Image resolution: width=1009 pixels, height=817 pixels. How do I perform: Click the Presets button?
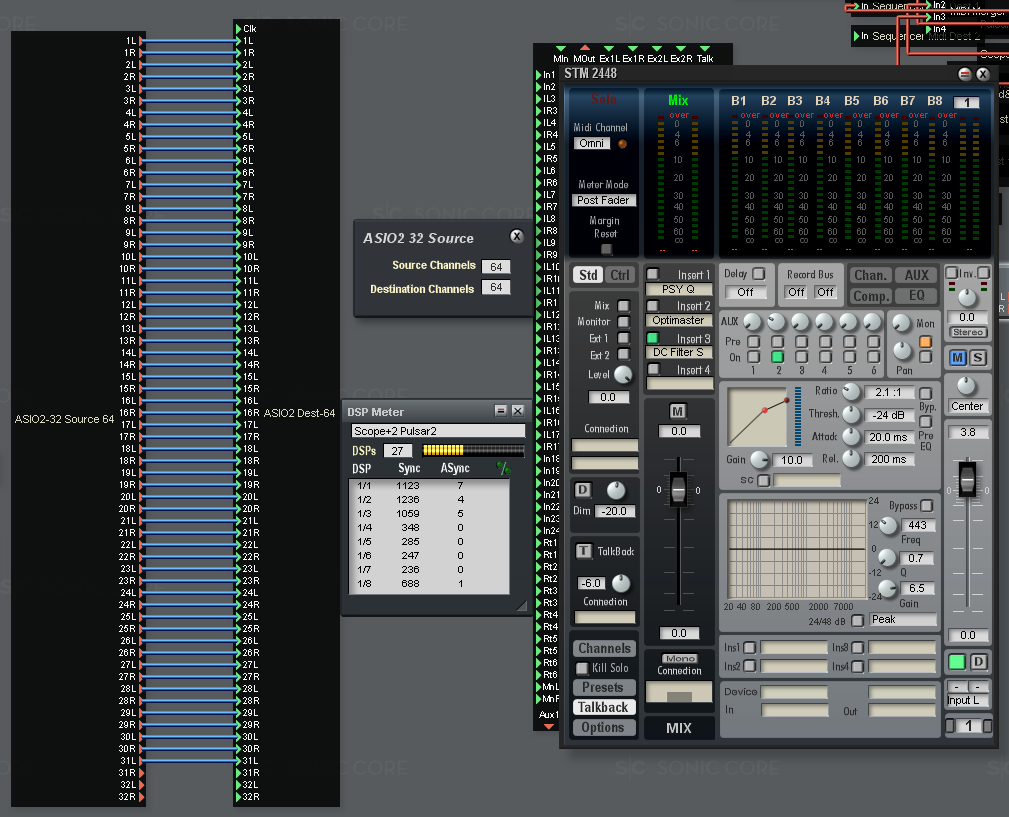click(603, 688)
